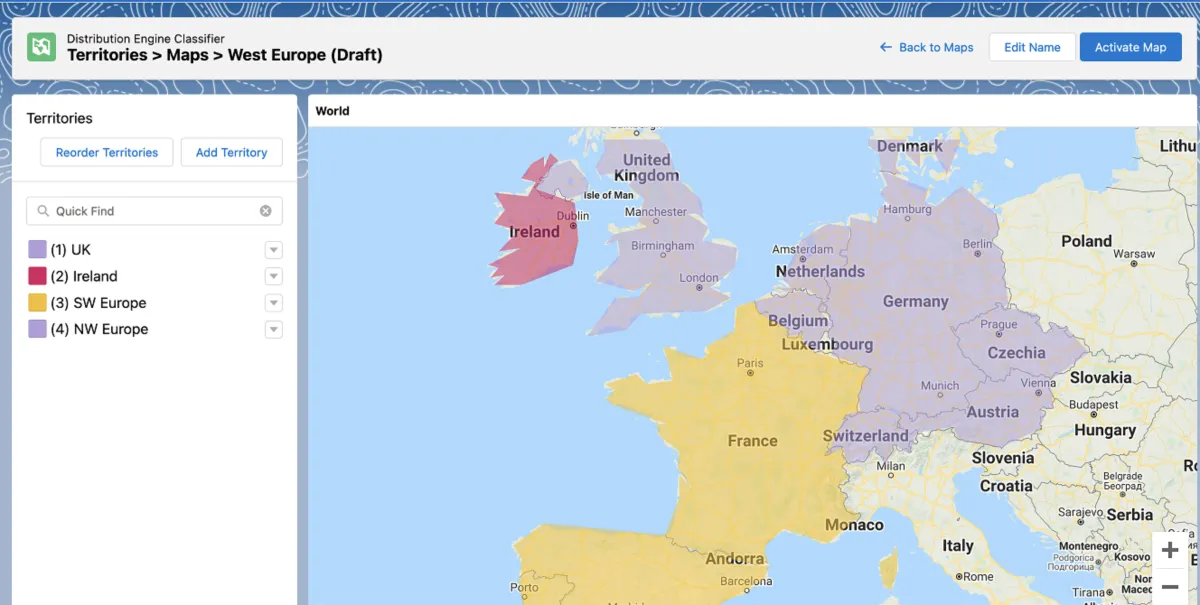Click the Edit Name button
This screenshot has width=1200, height=605.
point(1032,47)
